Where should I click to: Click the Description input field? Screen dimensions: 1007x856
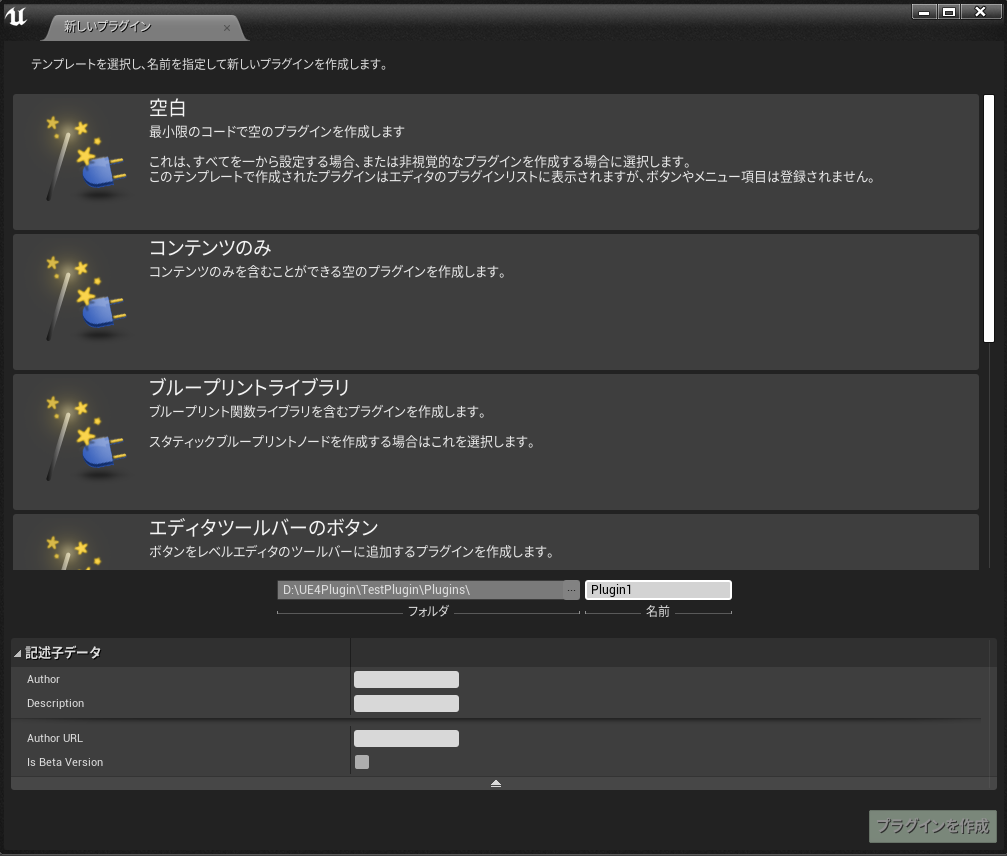pyautogui.click(x=405, y=703)
